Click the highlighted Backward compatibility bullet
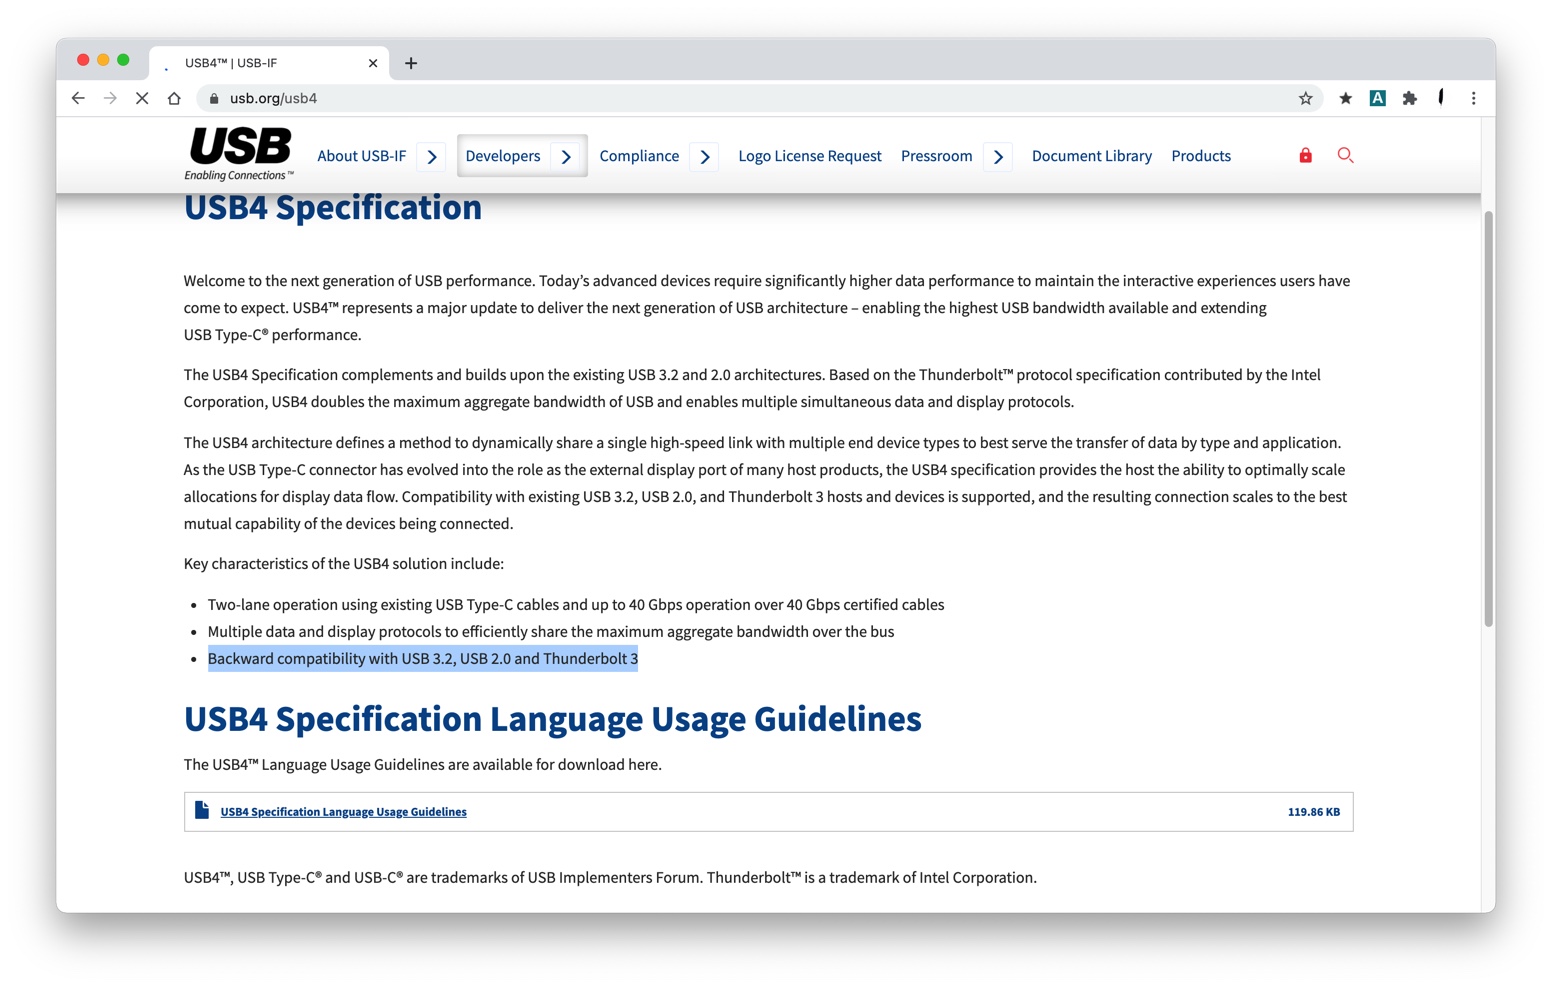Image resolution: width=1552 pixels, height=987 pixels. coord(423,659)
